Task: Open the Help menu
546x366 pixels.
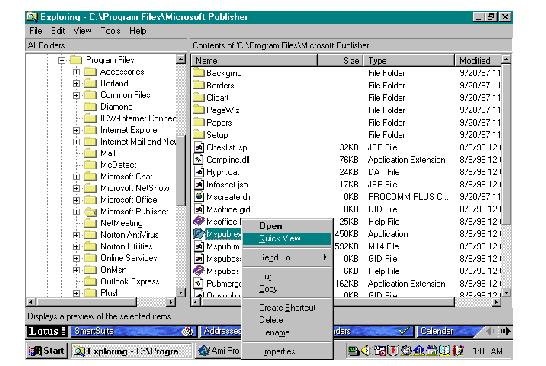Action: coord(138,31)
